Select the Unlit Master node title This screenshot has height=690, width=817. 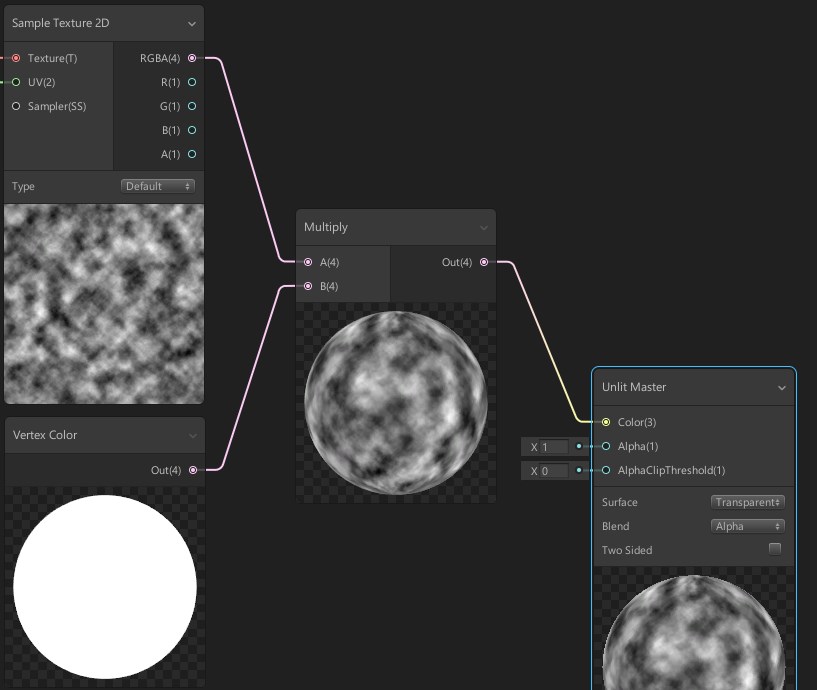point(634,387)
